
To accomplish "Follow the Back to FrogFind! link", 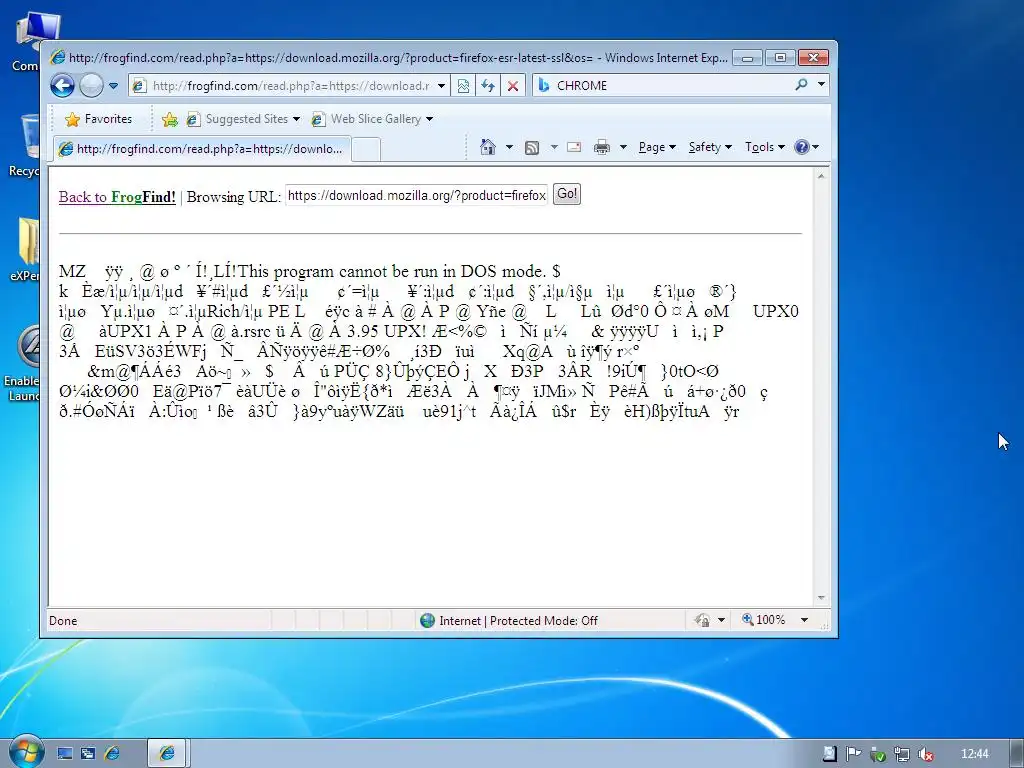I will (117, 197).
